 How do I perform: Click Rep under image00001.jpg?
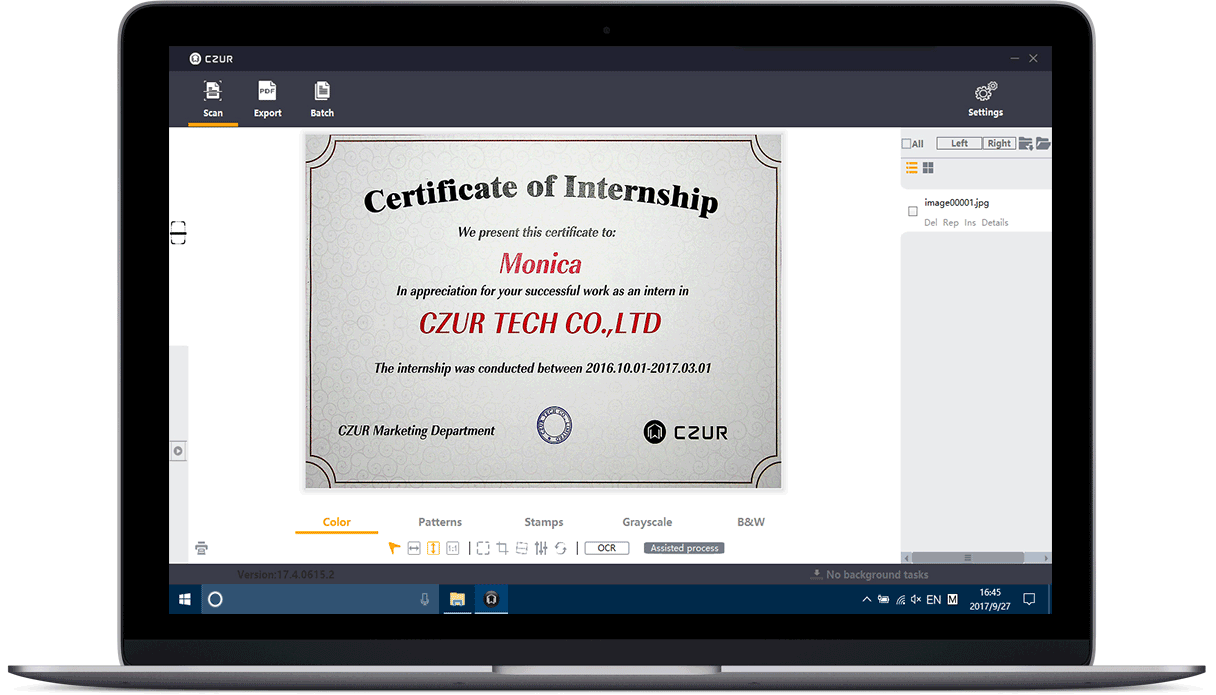click(x=951, y=223)
